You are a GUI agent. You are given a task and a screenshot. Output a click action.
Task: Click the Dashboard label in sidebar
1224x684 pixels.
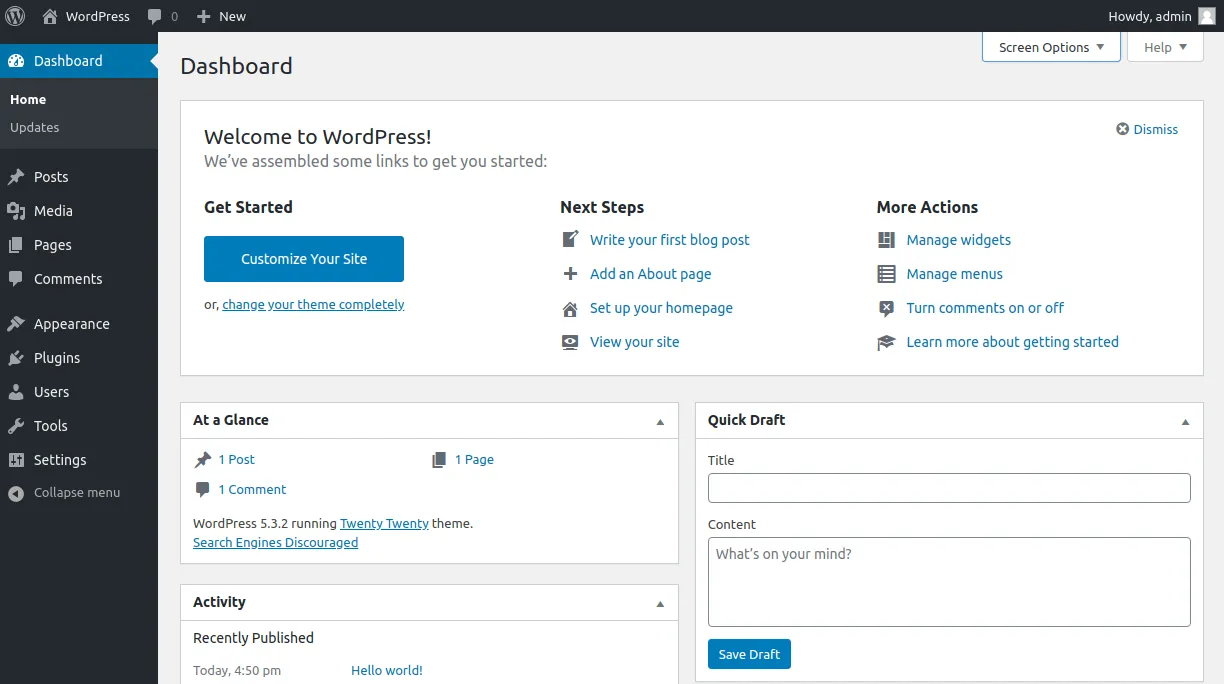coord(68,61)
